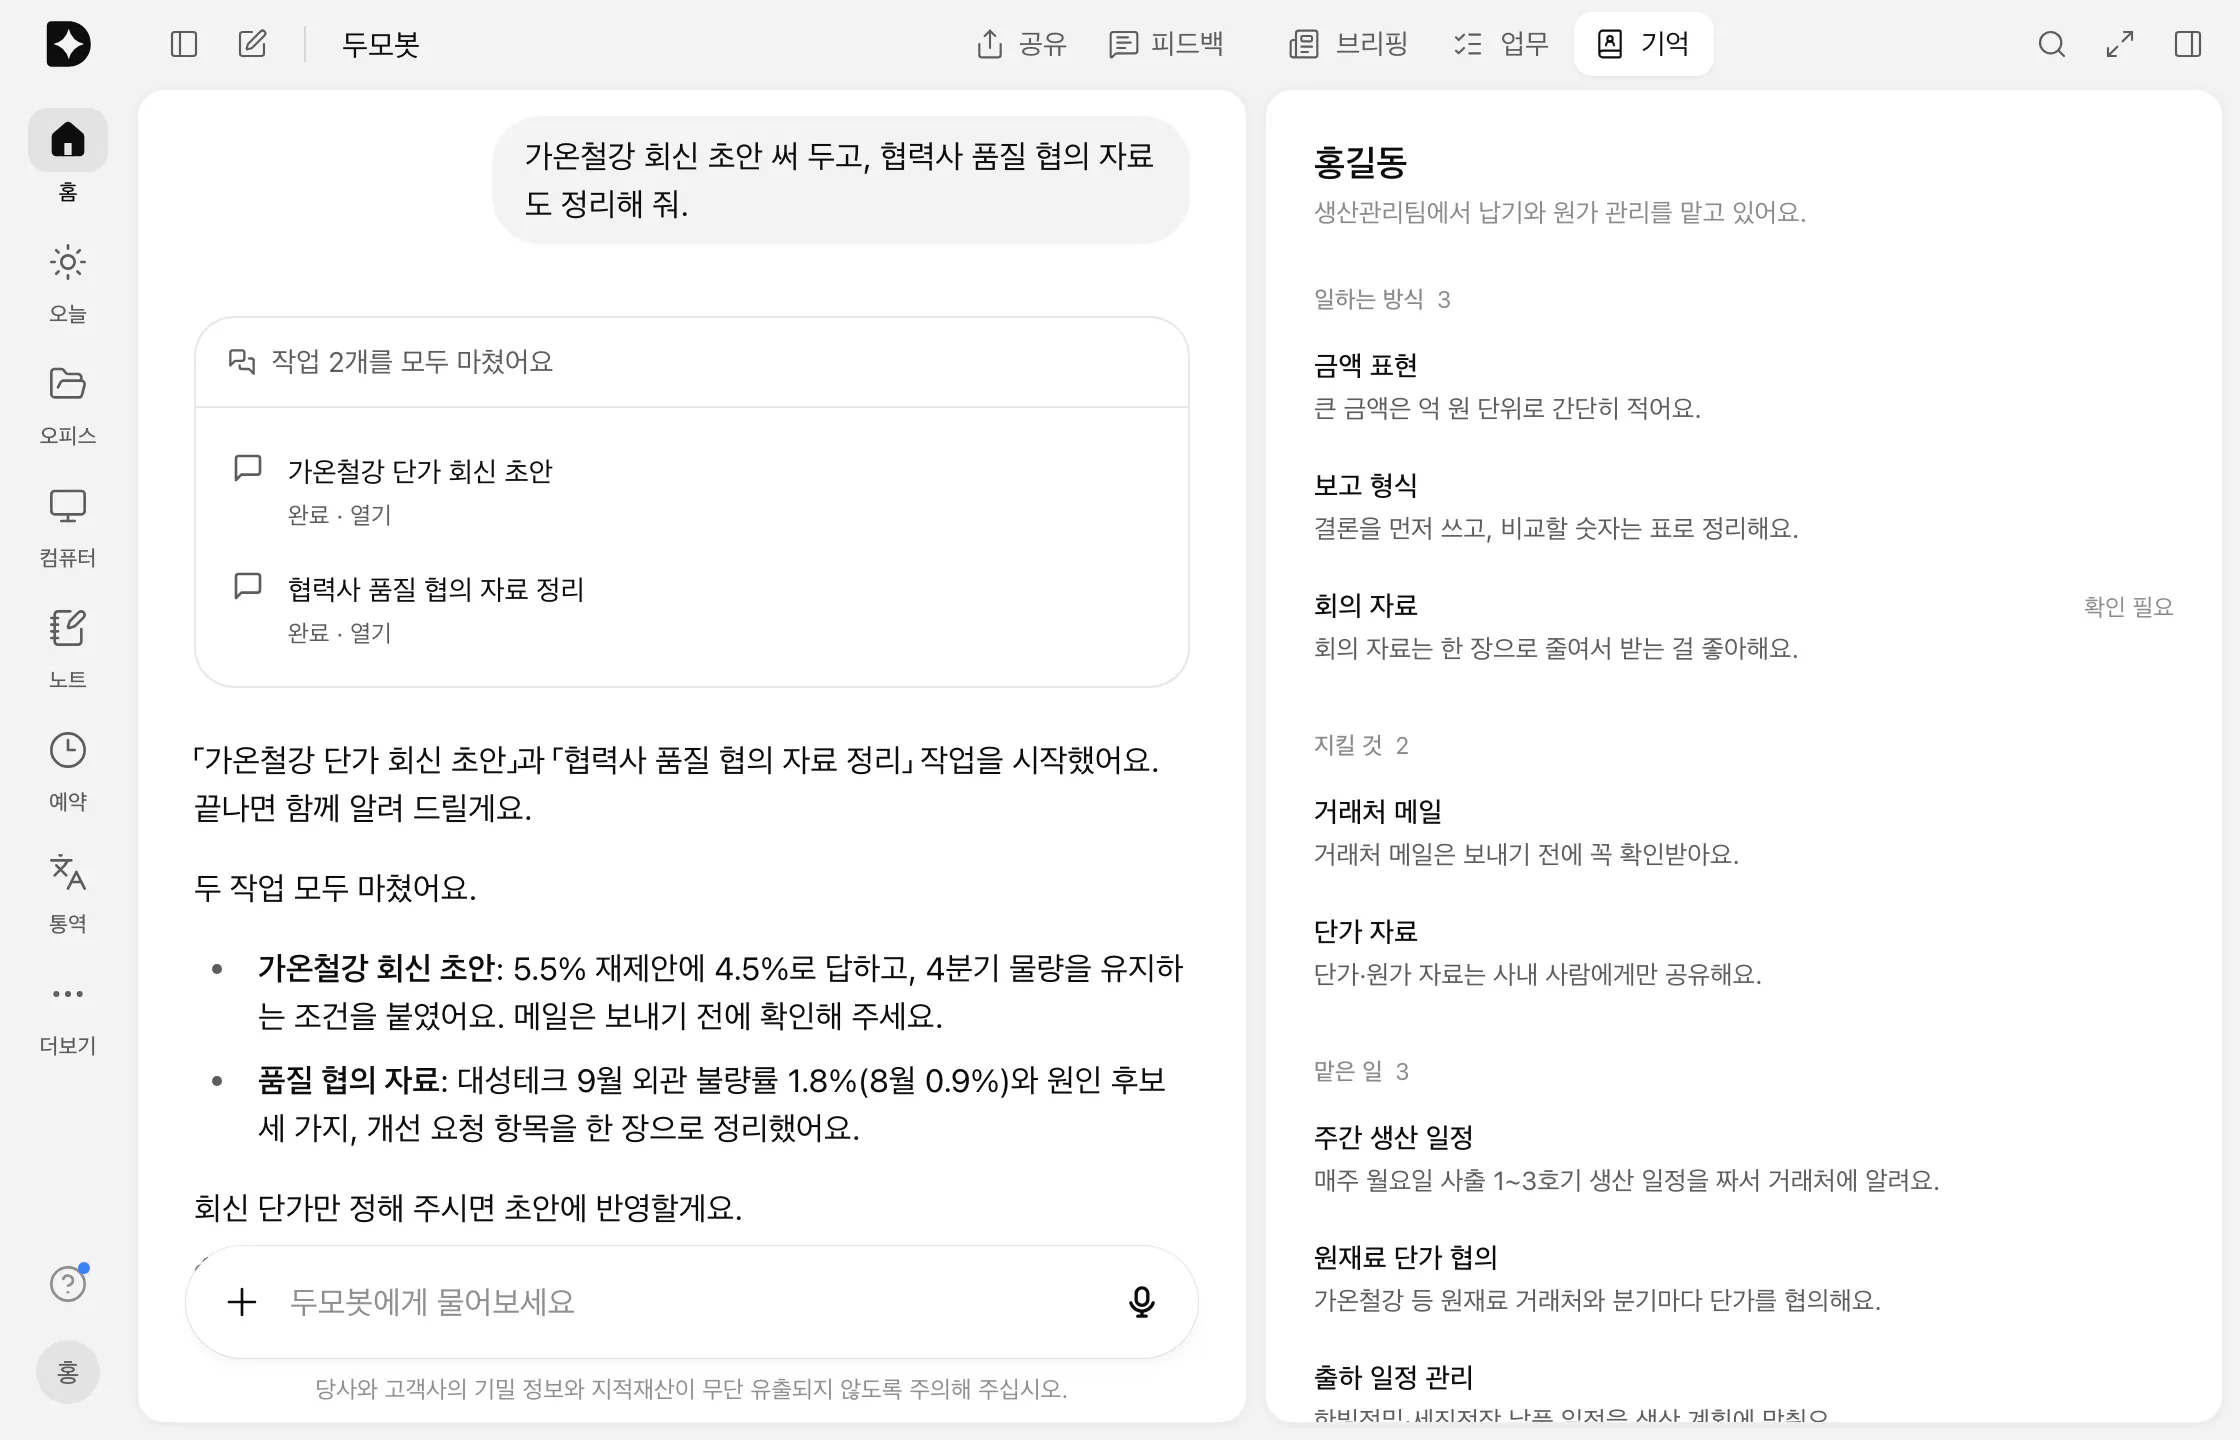Screen dimensions: 2240x1440
Task: Click the microphone voice input icon
Action: pyautogui.click(x=1141, y=1302)
